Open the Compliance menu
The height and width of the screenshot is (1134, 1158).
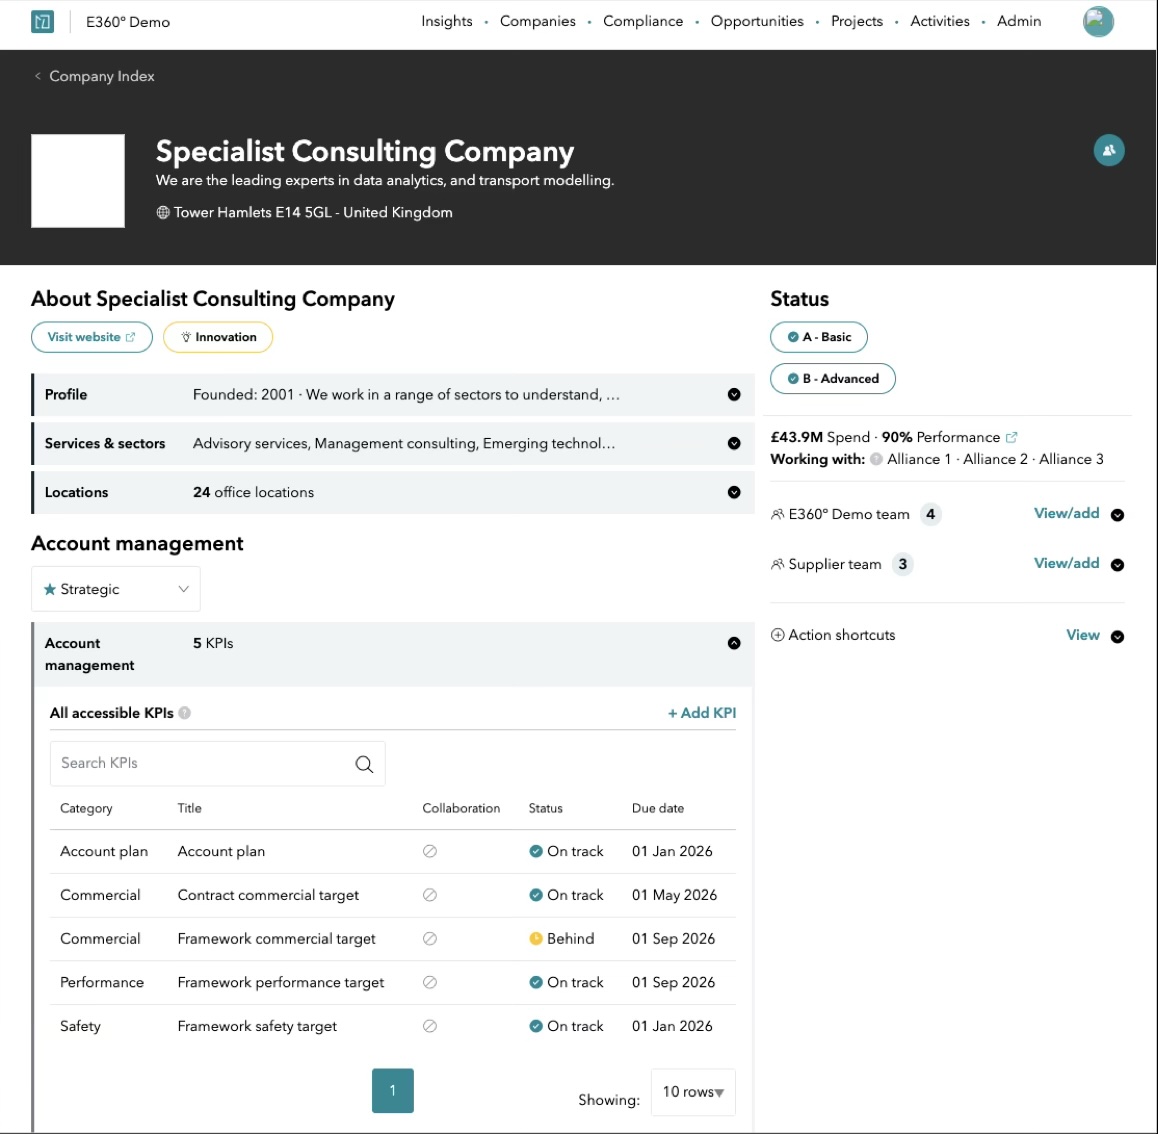coord(643,21)
